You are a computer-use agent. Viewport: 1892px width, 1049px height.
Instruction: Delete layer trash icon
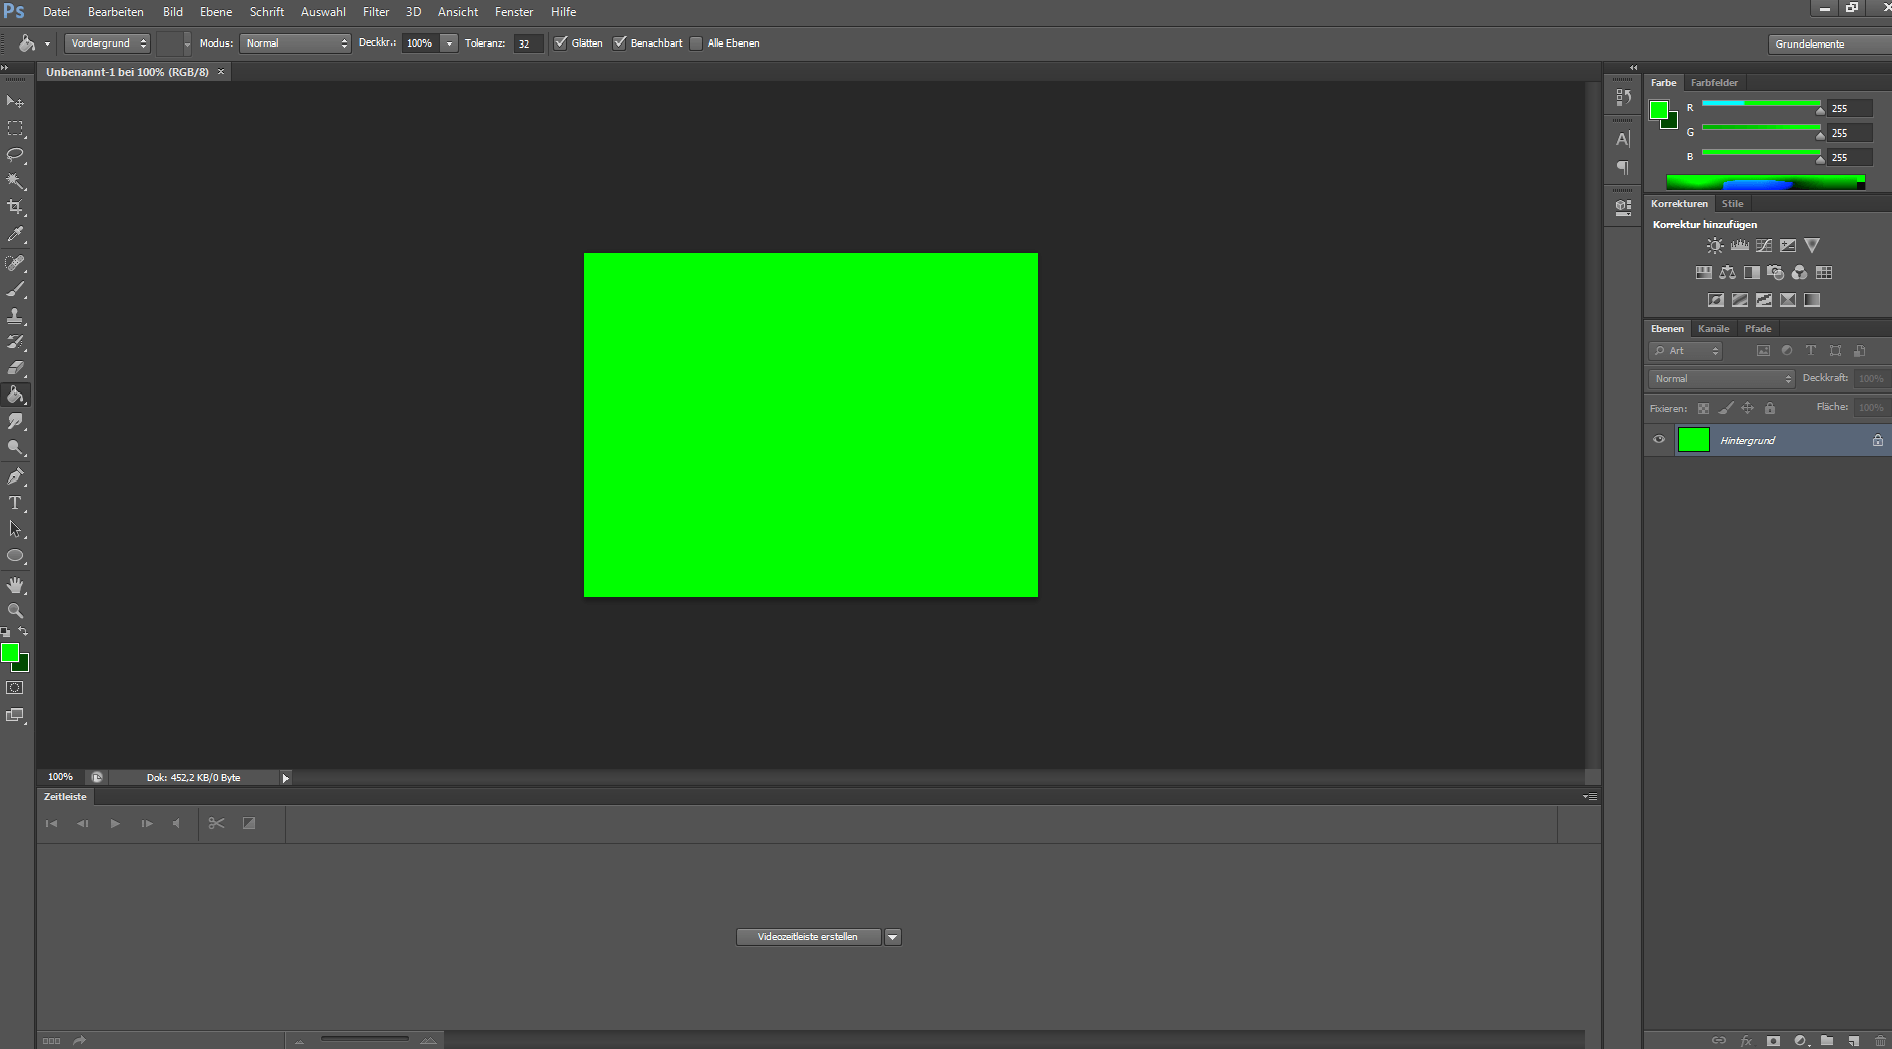1880,1041
